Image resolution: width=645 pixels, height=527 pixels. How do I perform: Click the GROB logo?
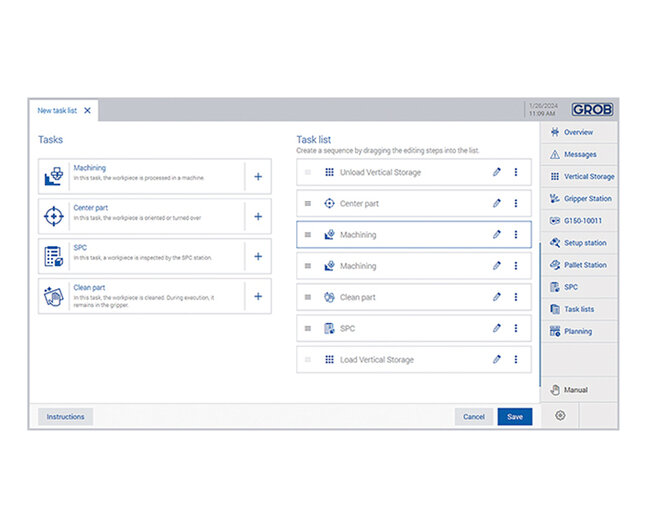(x=592, y=109)
